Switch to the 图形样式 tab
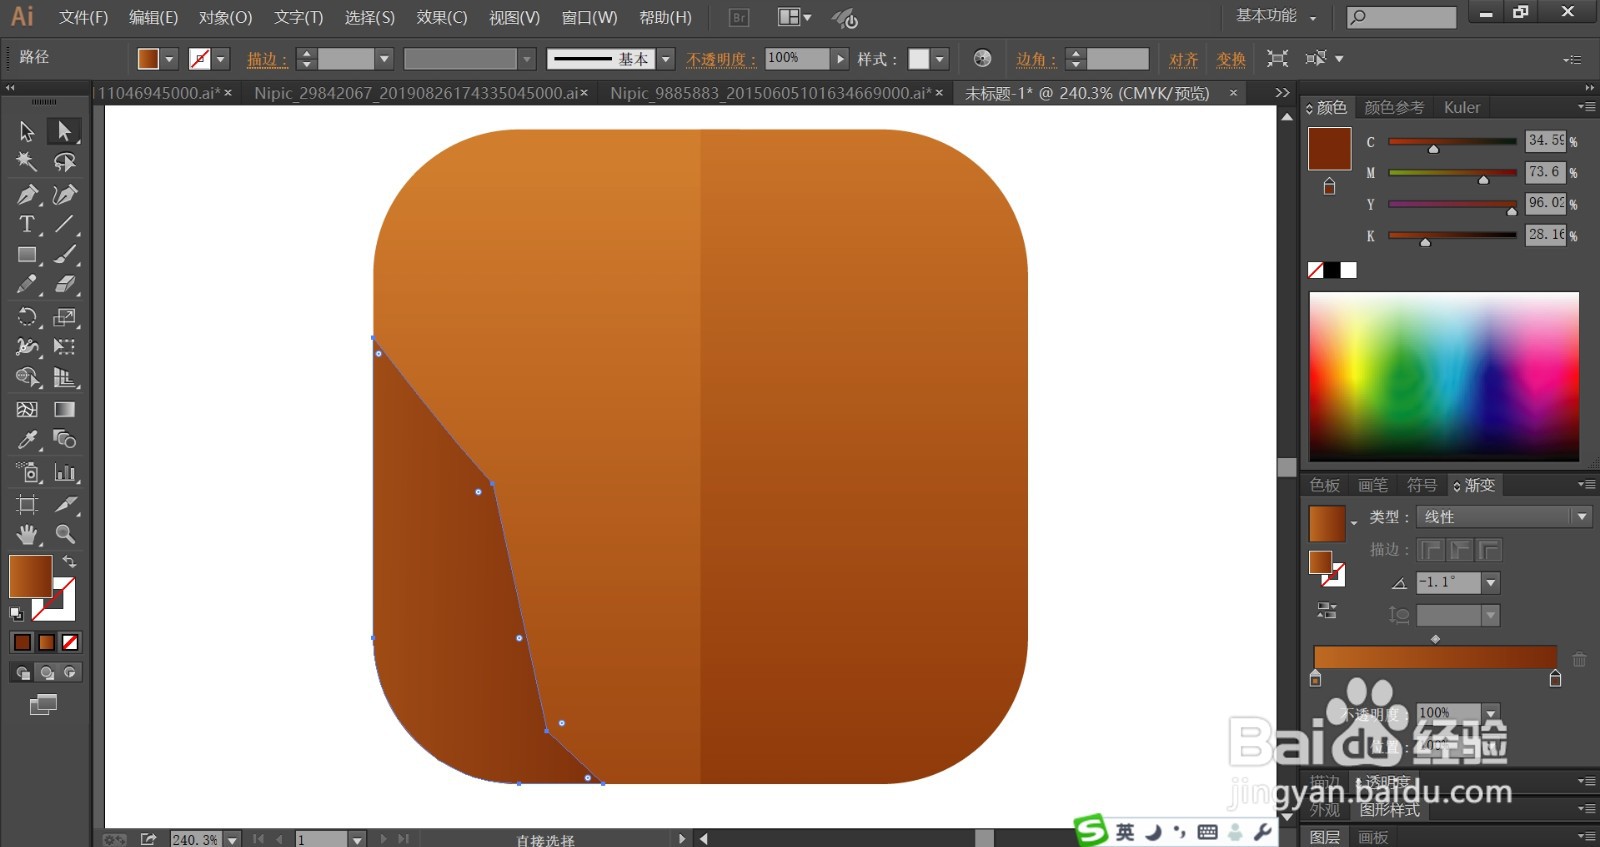This screenshot has width=1600, height=847. [1390, 810]
